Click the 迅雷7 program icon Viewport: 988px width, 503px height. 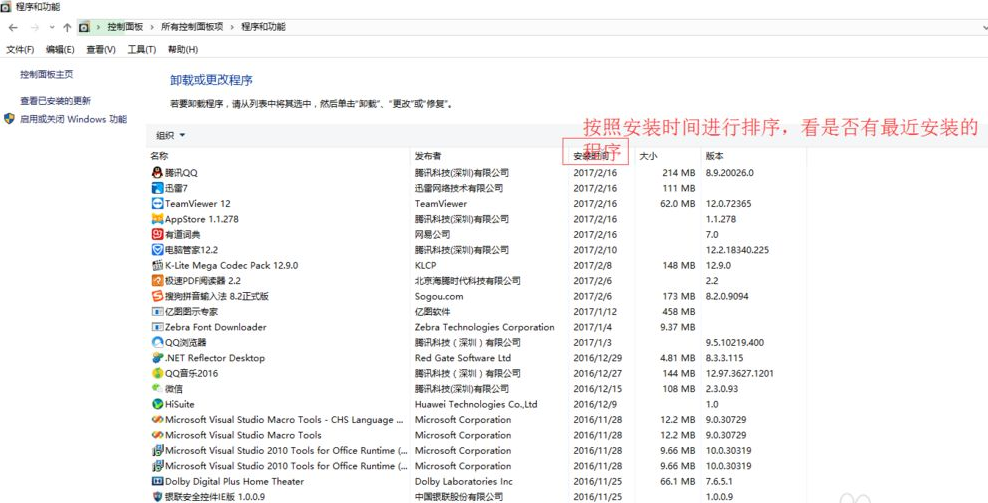158,188
